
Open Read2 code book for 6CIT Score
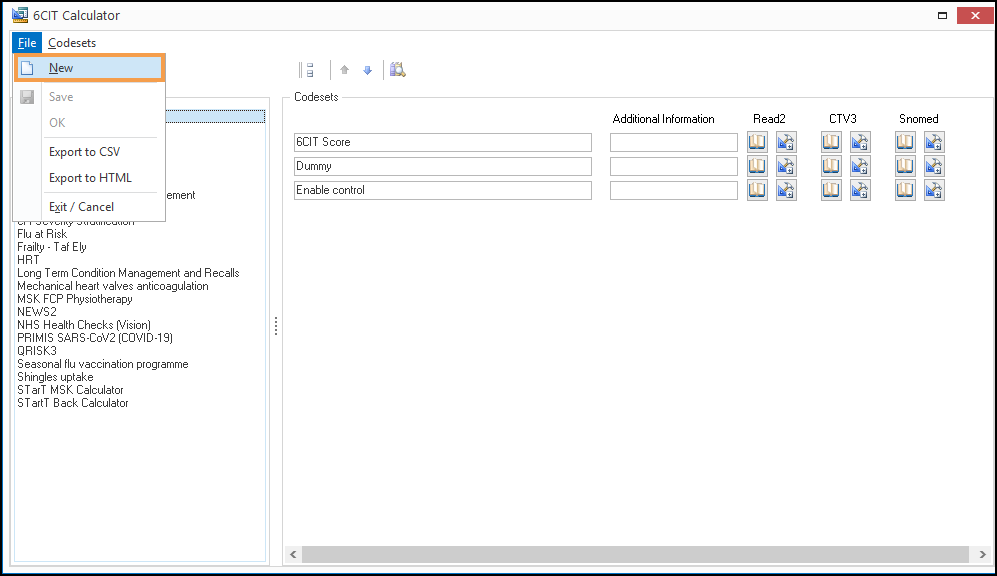757,142
